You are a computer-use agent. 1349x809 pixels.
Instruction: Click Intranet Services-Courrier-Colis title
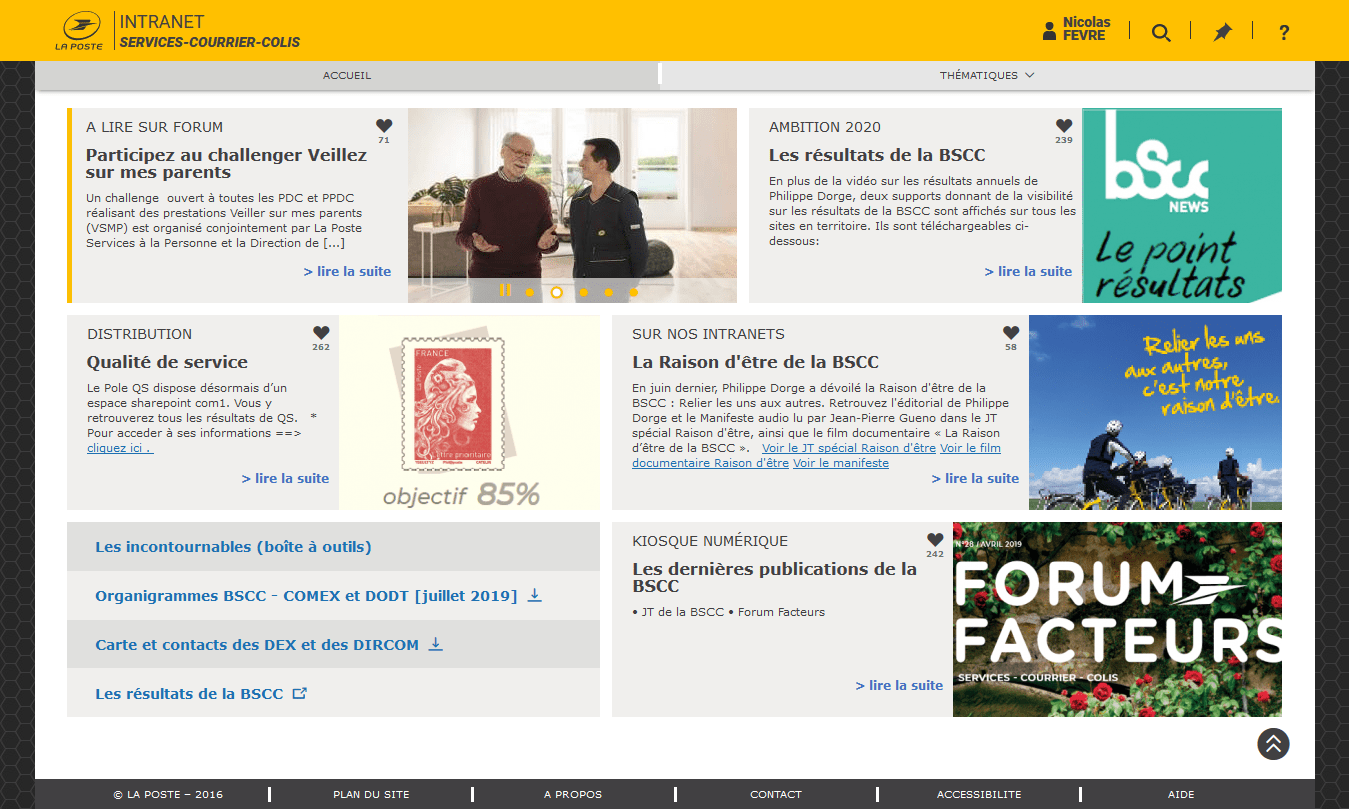(210, 31)
